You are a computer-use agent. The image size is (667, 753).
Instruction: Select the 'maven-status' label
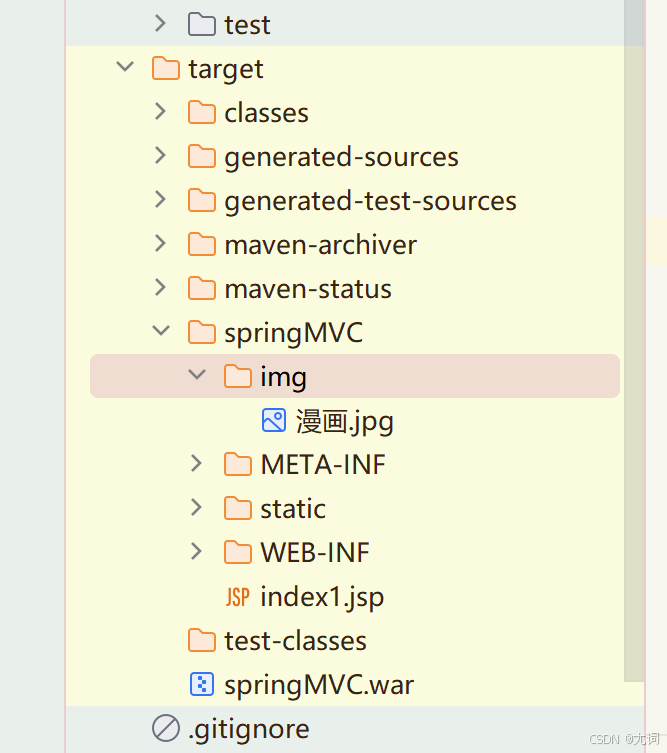tap(308, 289)
